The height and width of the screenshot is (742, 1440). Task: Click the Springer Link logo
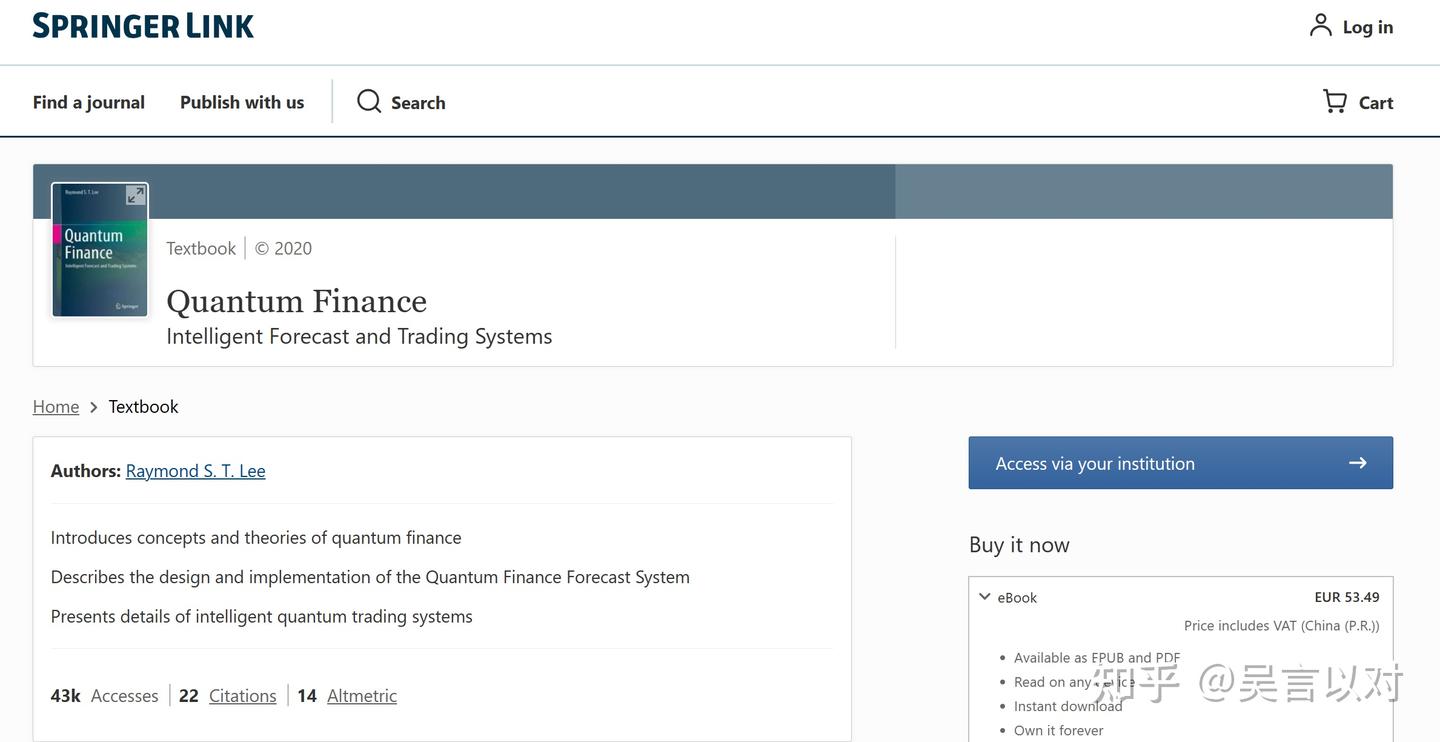point(143,26)
